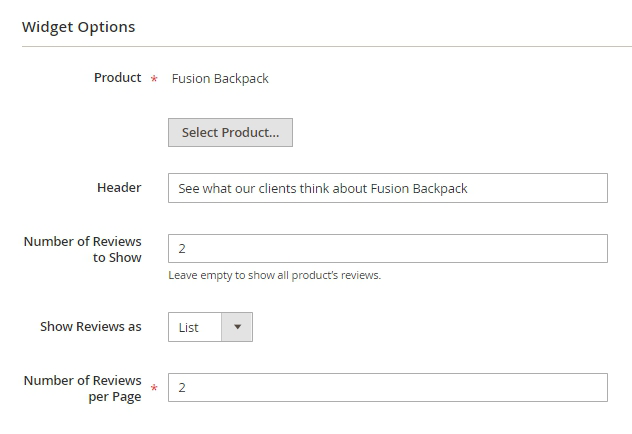Click the required asterisk by Reviews per Page
Image resolution: width=632 pixels, height=434 pixels.
(x=154, y=389)
